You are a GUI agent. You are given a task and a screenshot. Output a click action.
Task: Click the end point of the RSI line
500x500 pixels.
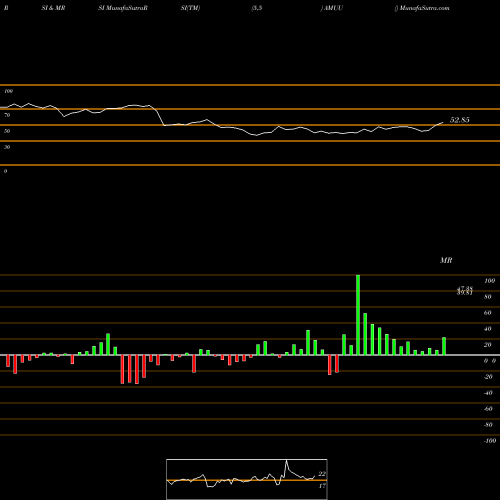pos(443,122)
